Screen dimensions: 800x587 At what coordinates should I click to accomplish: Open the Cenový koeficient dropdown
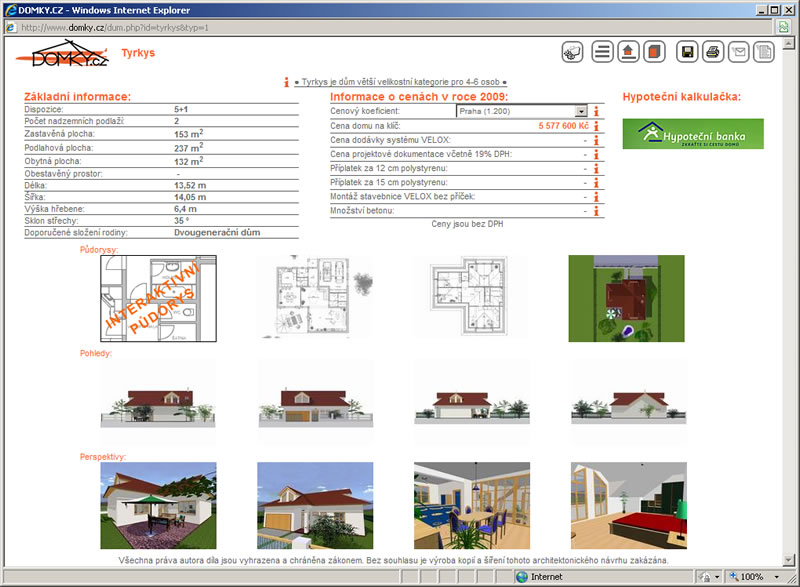pyautogui.click(x=581, y=112)
